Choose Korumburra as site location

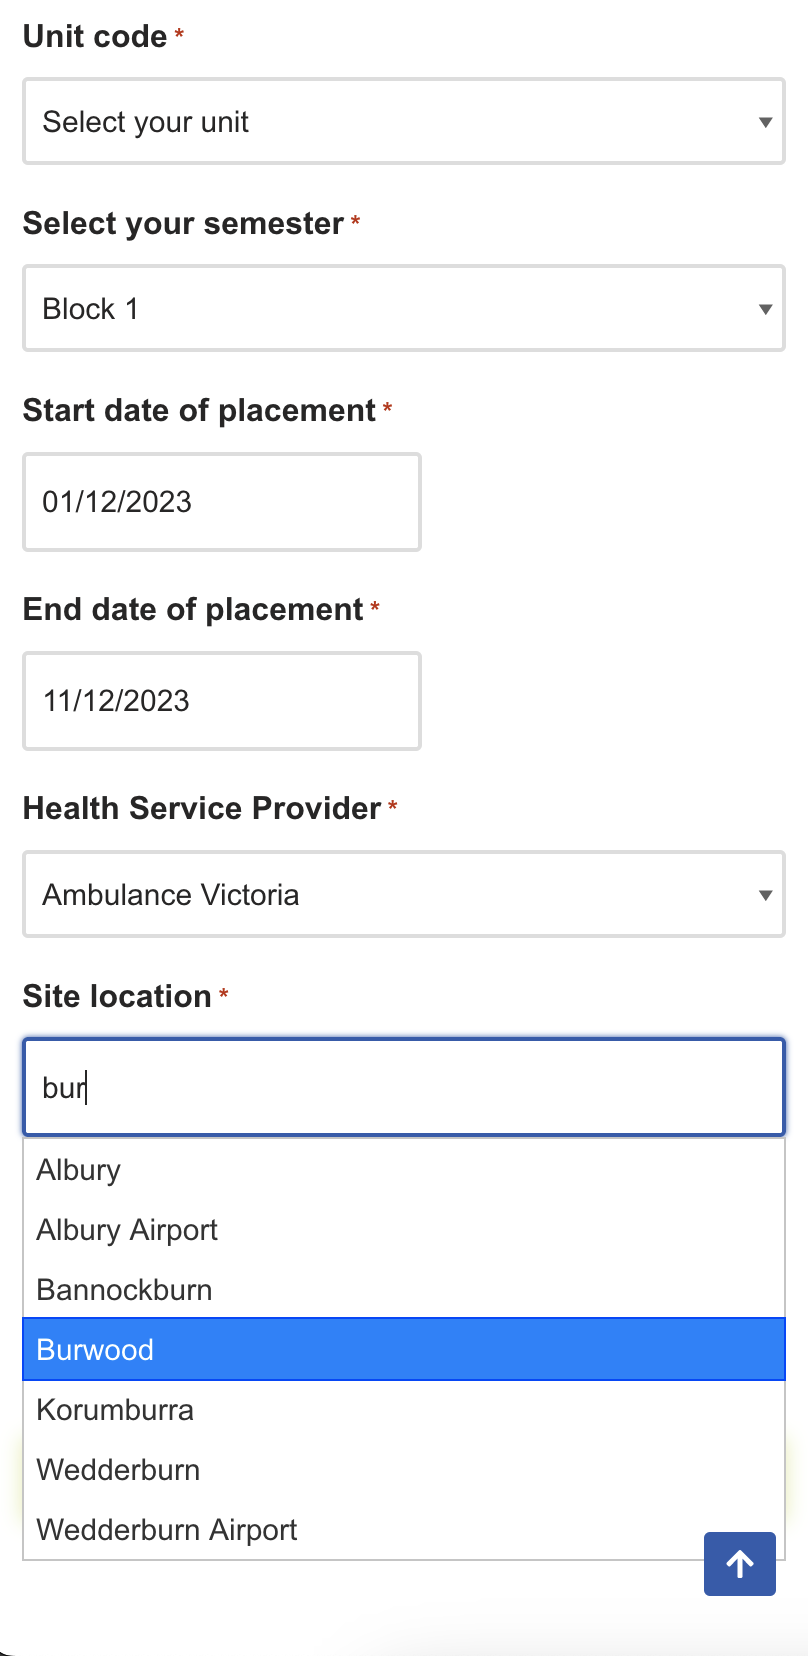[x=115, y=1410]
